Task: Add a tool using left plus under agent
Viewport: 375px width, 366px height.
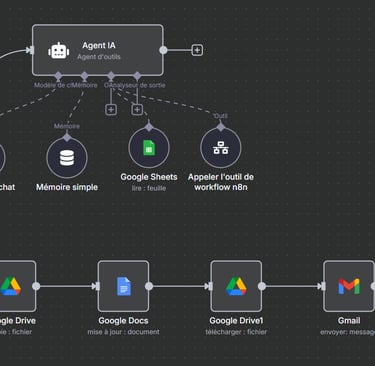Action: (111, 109)
